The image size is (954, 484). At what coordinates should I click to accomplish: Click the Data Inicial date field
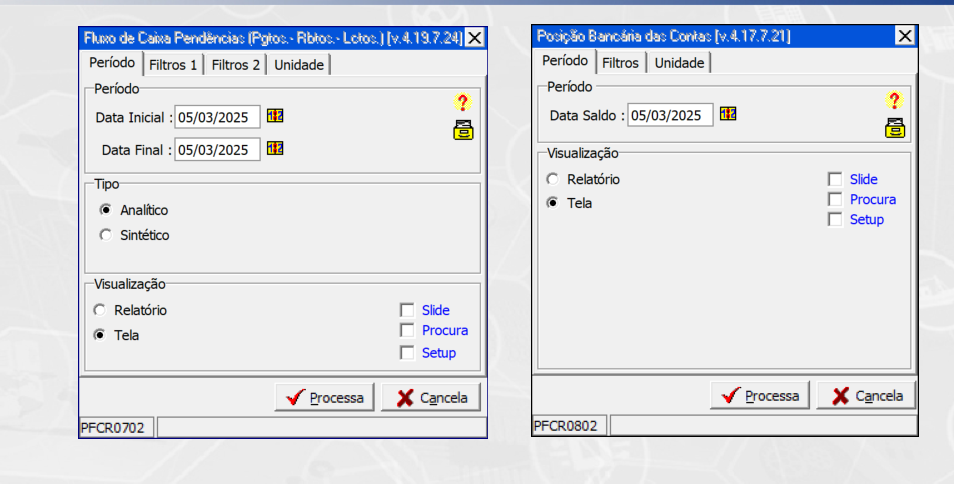click(217, 117)
